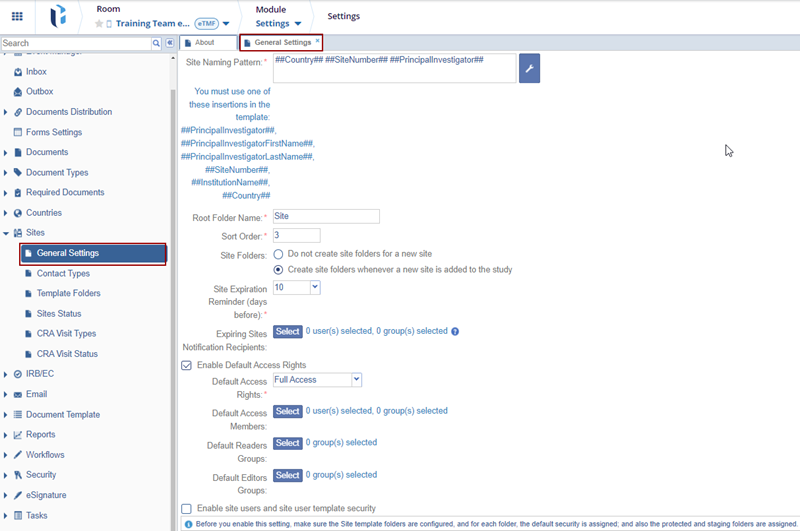800x531 pixels.
Task: Click the Security icon
Action: tap(18, 475)
